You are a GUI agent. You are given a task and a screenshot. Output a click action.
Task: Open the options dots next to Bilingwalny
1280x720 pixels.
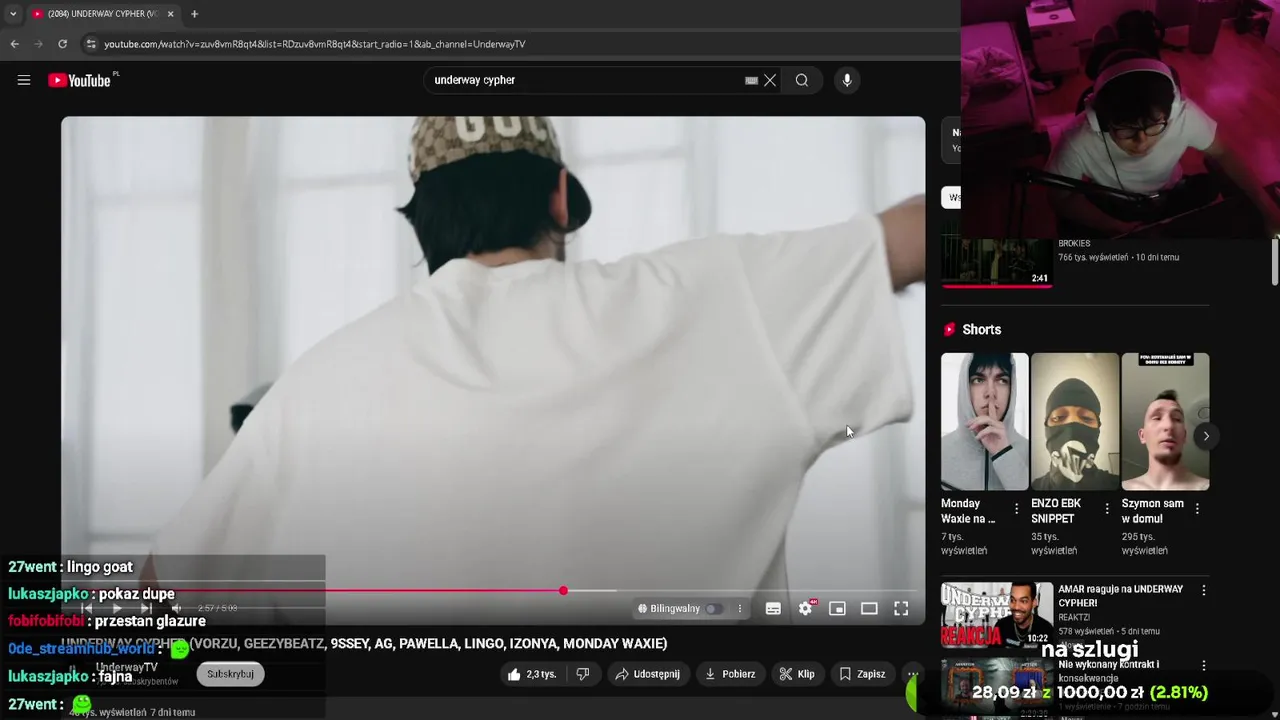740,608
